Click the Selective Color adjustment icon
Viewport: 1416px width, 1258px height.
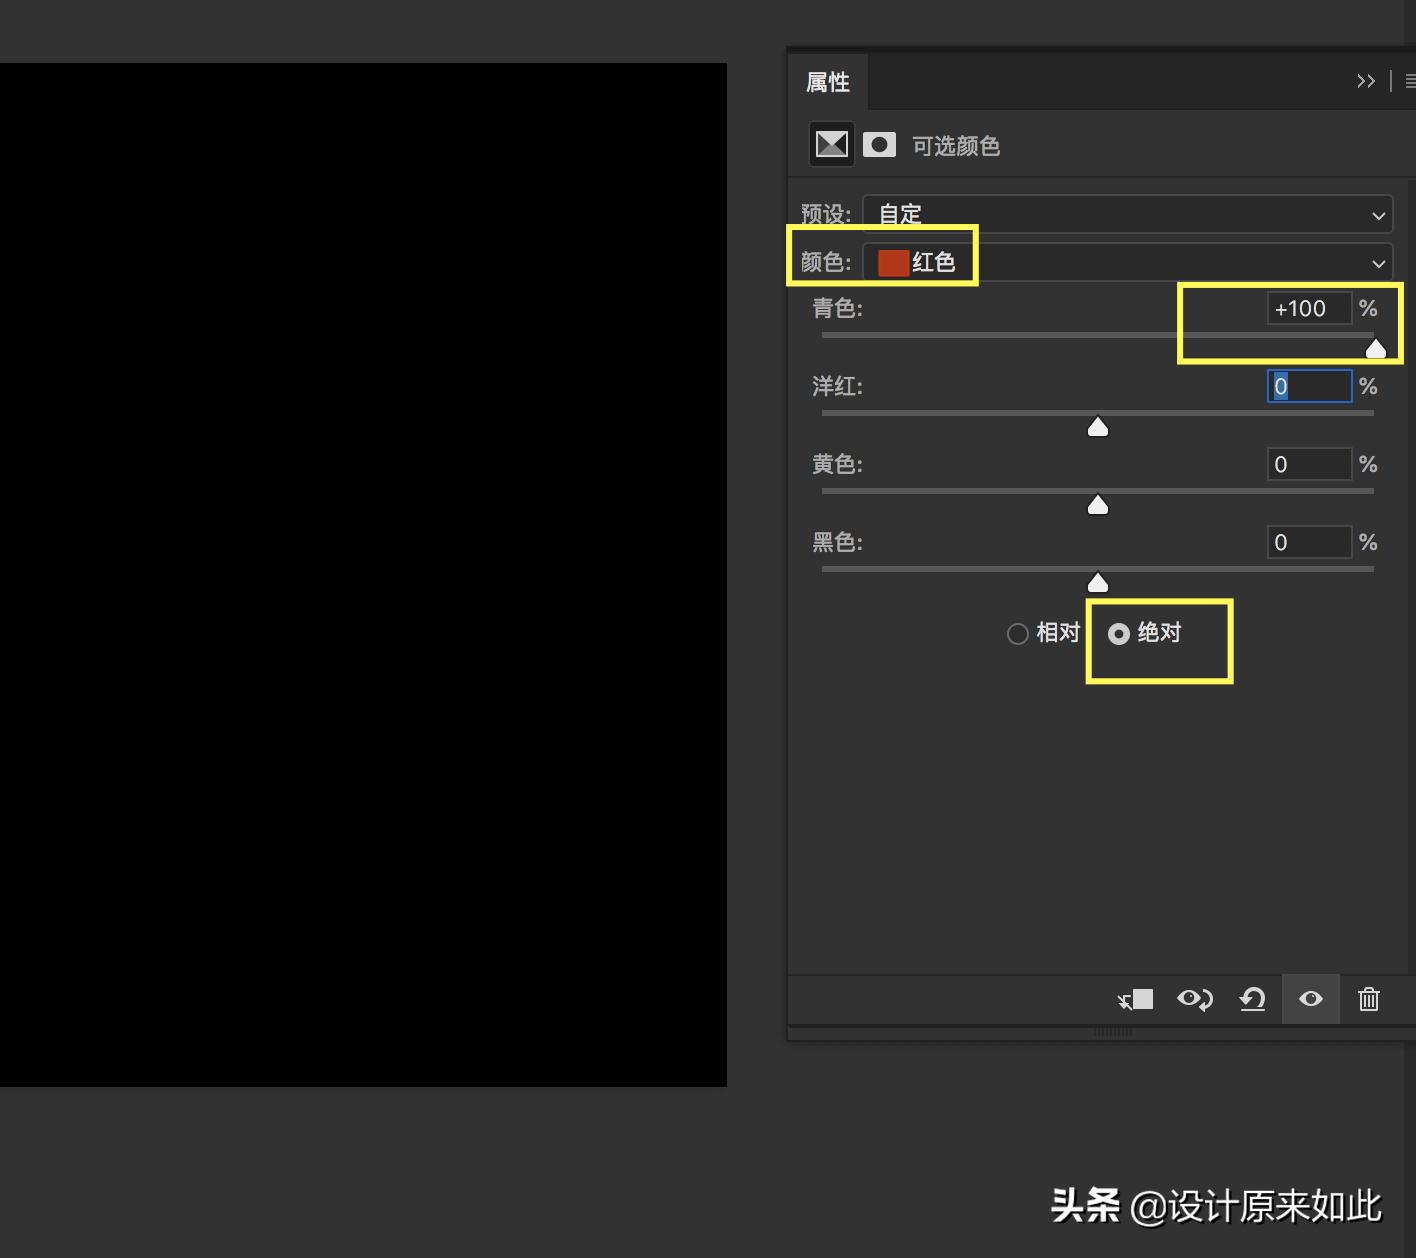tap(831, 145)
